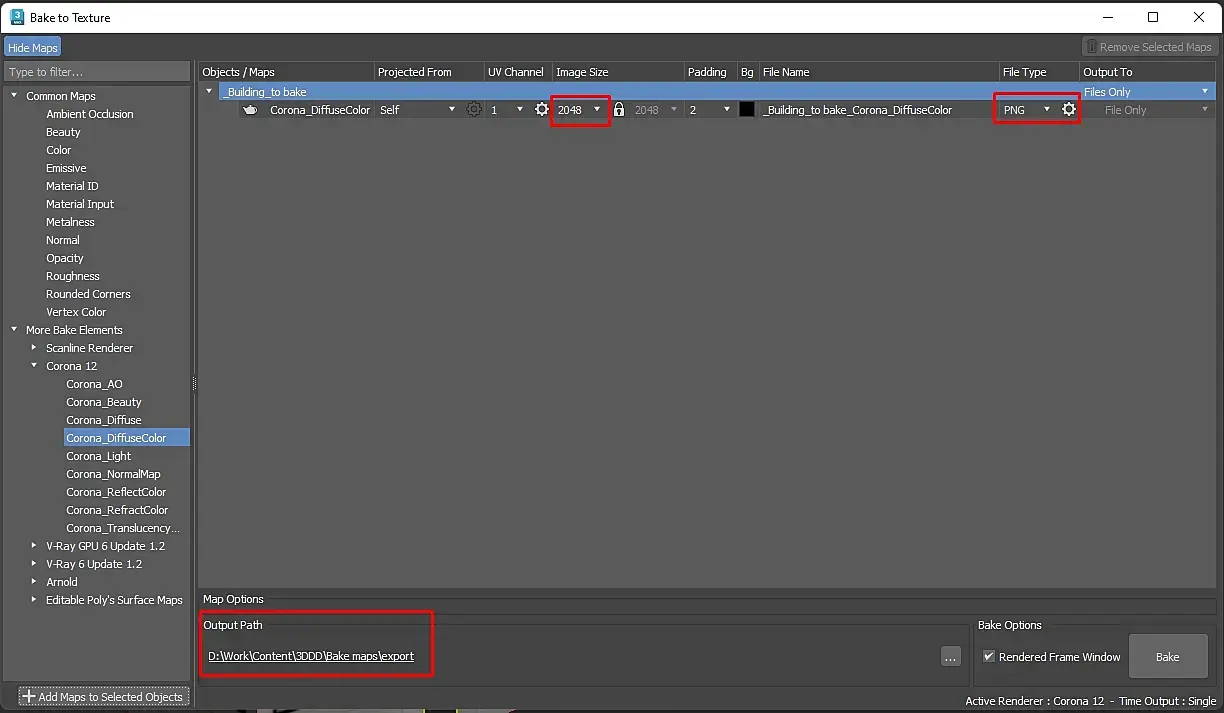The height and width of the screenshot is (713, 1224).
Task: Open UV Channel settings gear icon
Action: pos(542,110)
